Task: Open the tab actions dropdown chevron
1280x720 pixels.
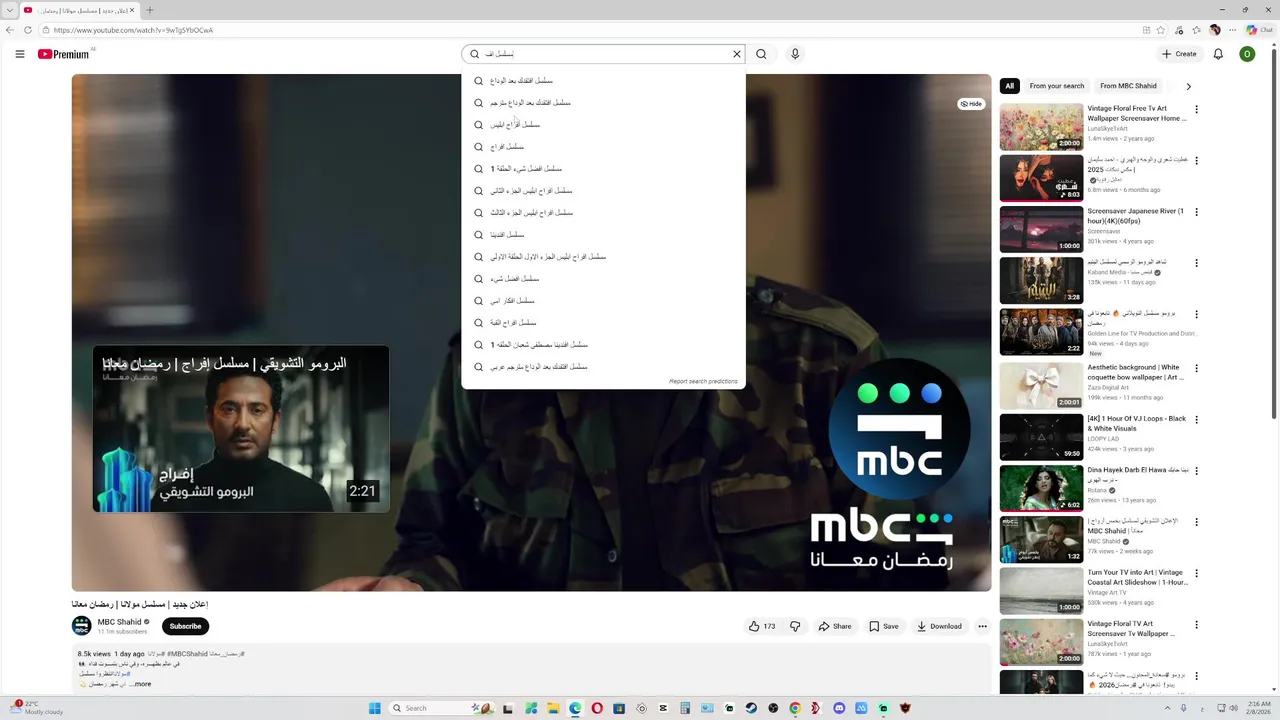Action: [x=9, y=10]
